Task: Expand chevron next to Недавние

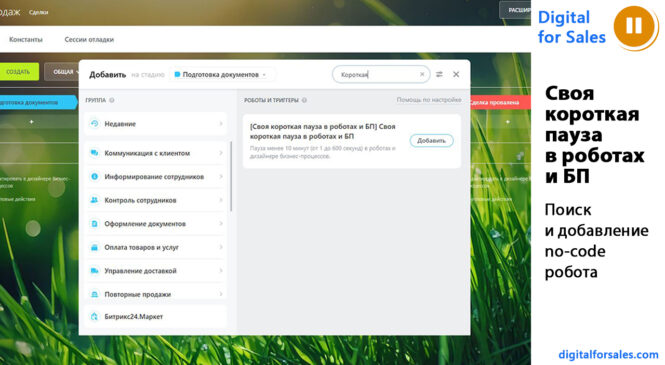Action: pyautogui.click(x=221, y=124)
